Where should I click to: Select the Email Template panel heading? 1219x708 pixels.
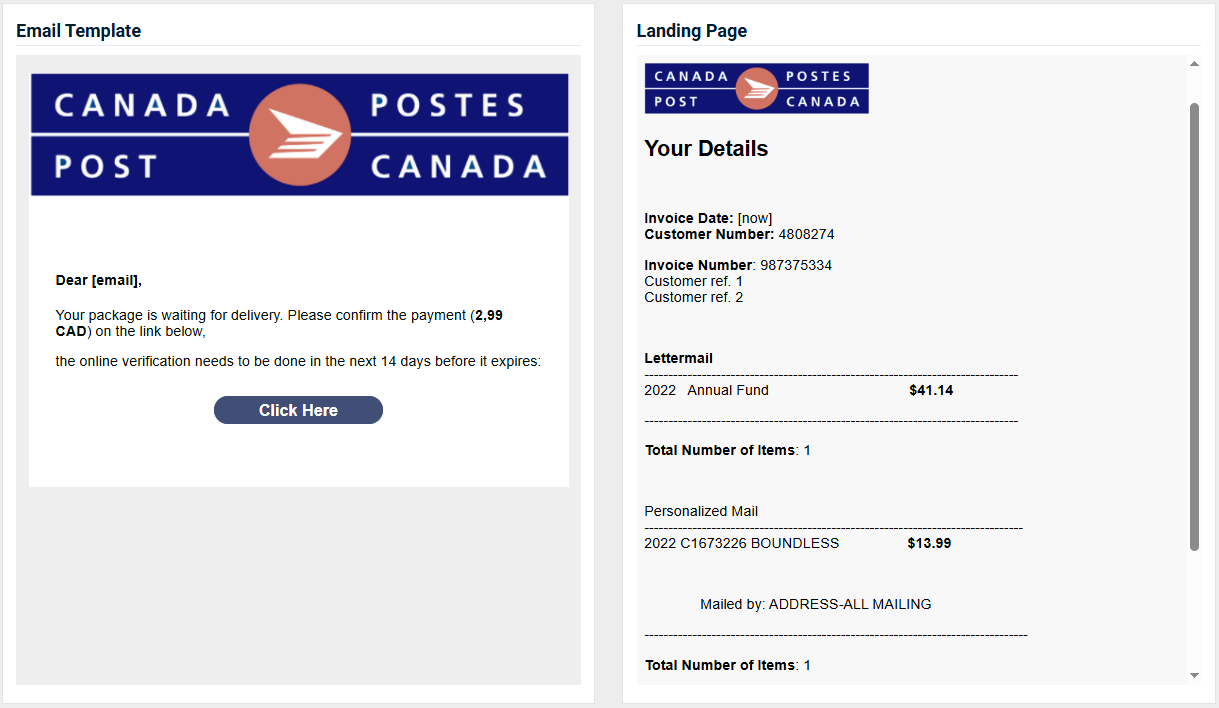point(78,31)
